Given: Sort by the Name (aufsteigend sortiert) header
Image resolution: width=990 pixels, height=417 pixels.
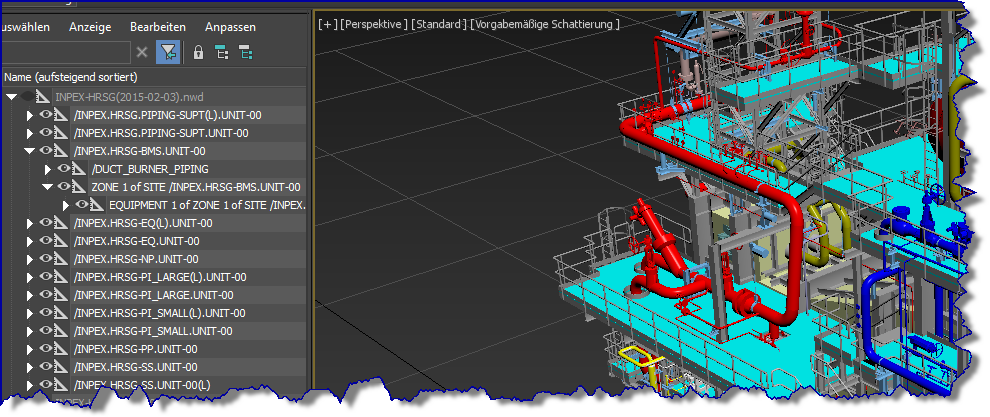Looking at the screenshot, I should tap(154, 77).
